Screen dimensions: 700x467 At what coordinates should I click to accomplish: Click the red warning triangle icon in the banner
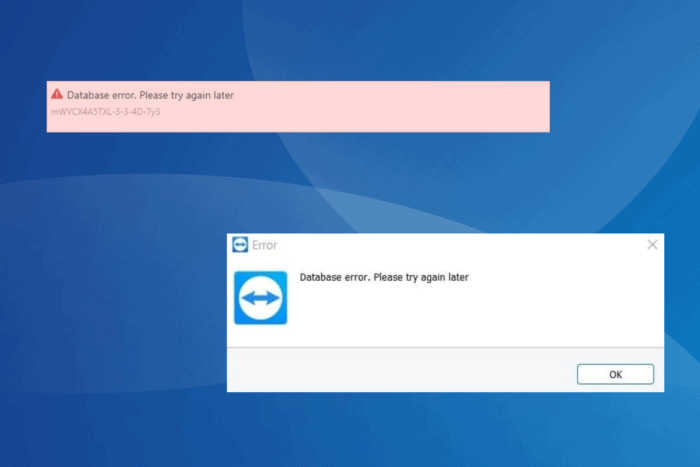click(x=57, y=94)
